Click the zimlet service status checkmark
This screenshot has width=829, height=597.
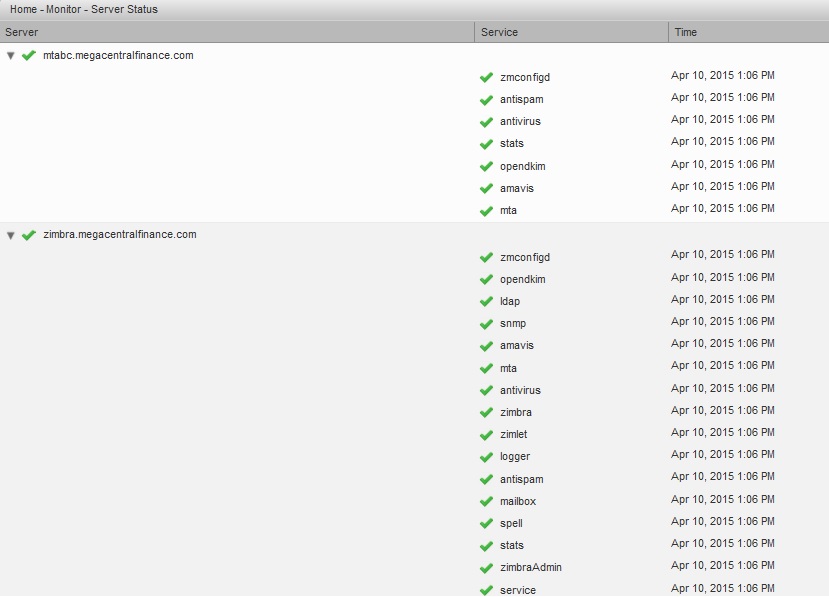pyautogui.click(x=486, y=435)
